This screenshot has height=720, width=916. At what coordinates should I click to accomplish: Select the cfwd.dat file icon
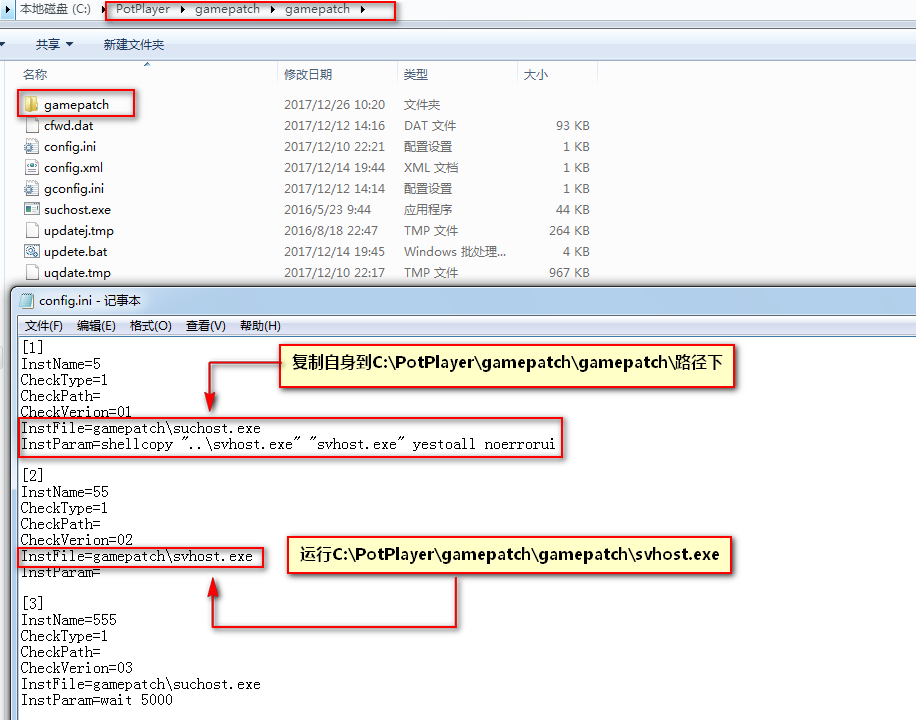(31, 126)
